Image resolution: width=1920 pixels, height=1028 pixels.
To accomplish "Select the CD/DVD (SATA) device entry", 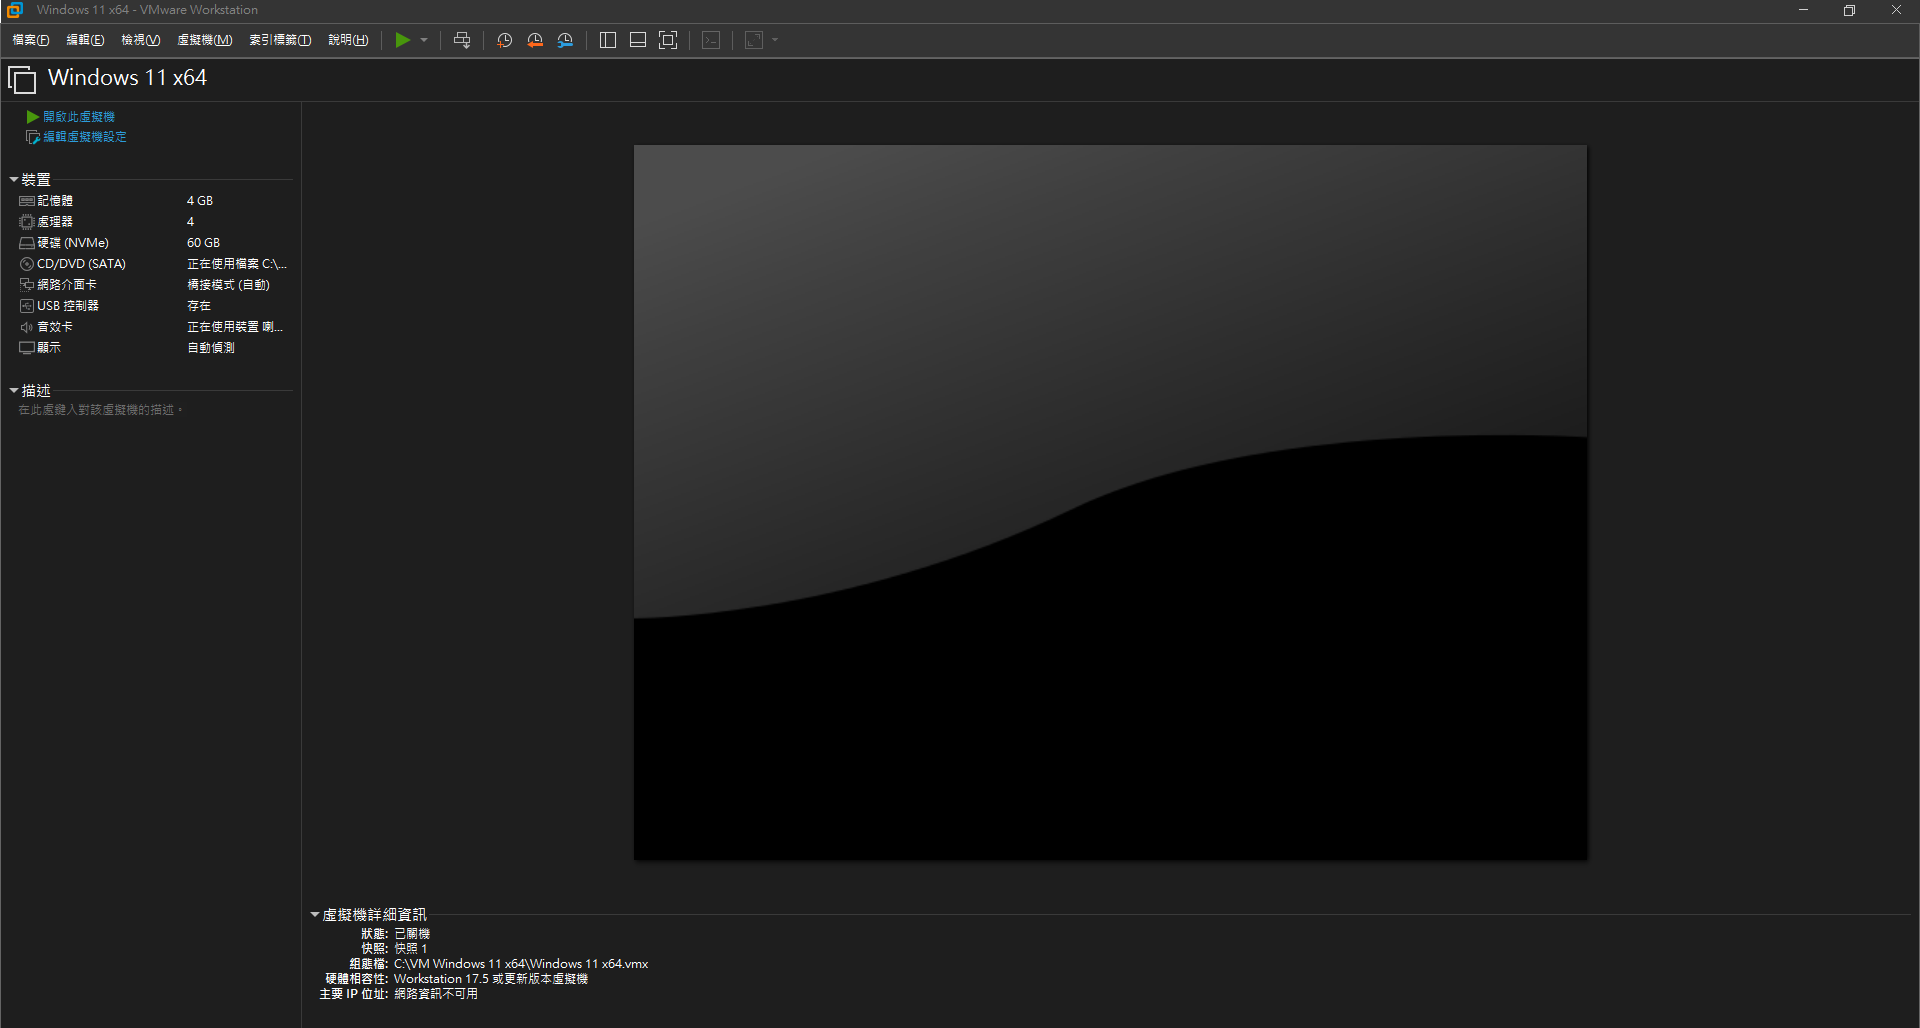I will 81,264.
